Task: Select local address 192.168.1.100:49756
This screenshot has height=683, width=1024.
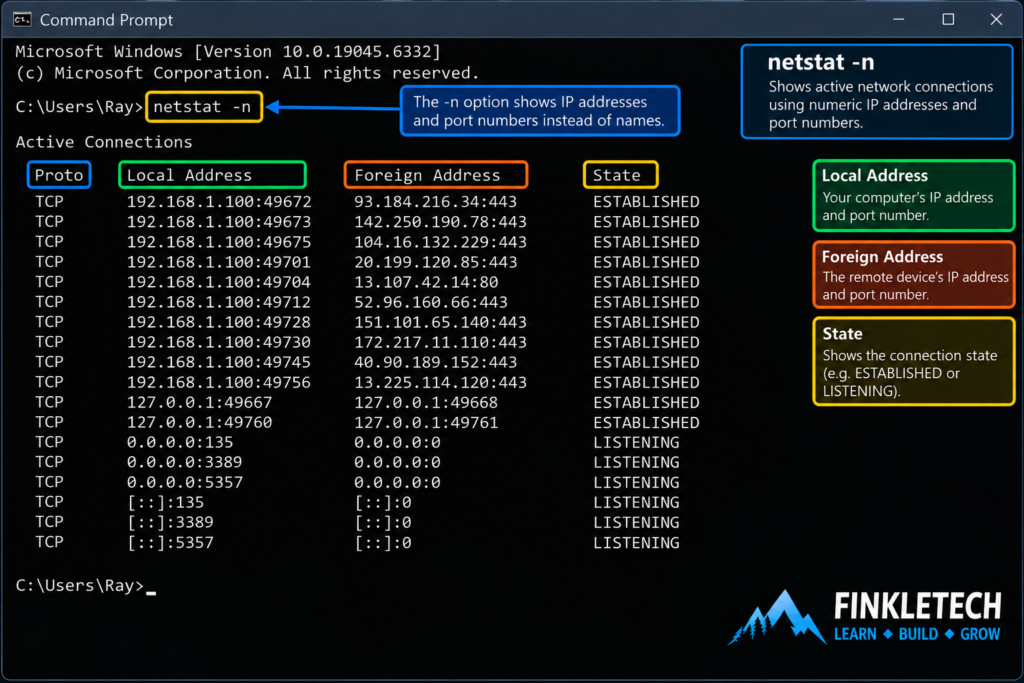Action: pyautogui.click(x=219, y=383)
